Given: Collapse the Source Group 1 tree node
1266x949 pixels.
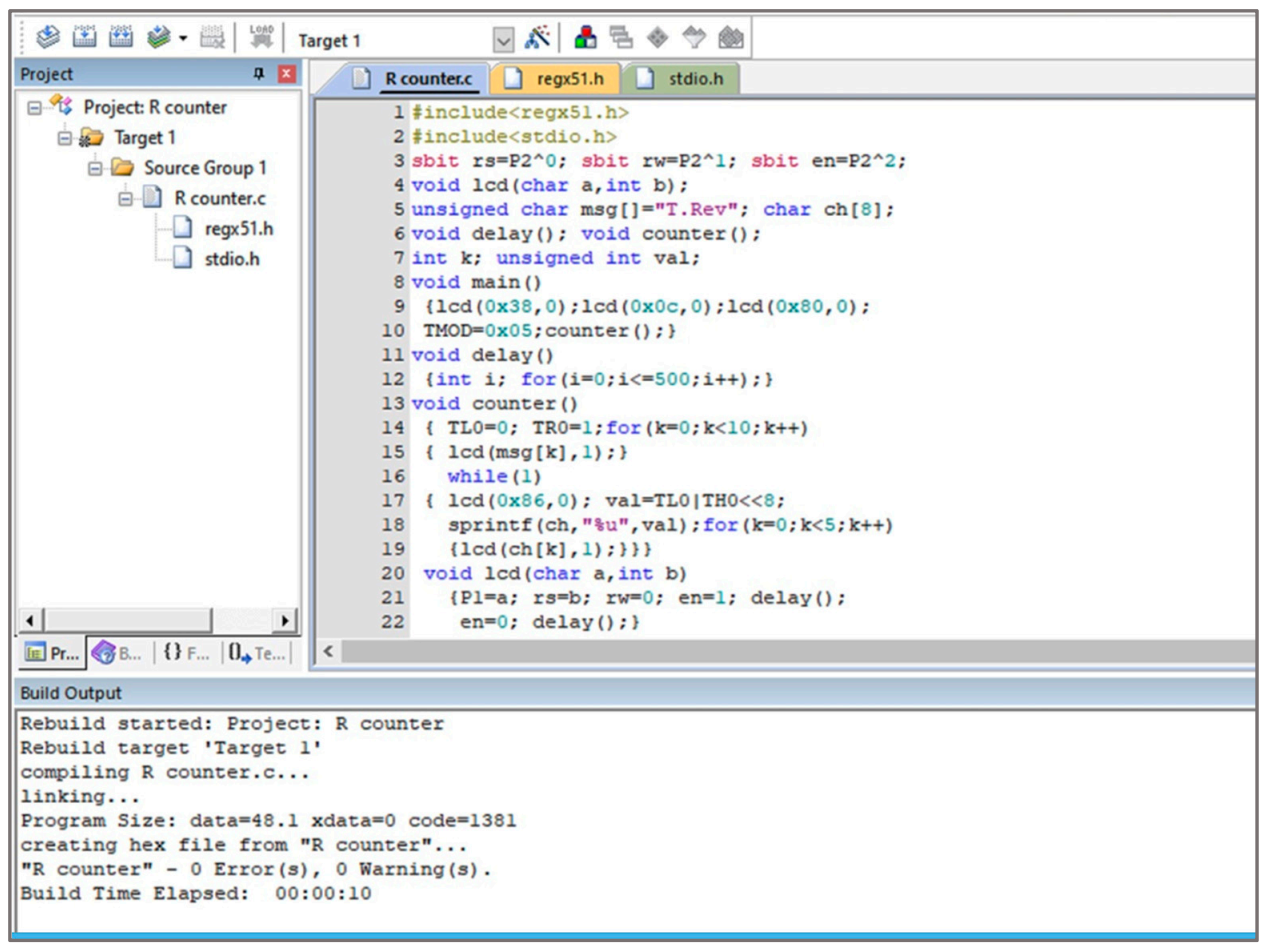Looking at the screenshot, I should click(x=96, y=168).
